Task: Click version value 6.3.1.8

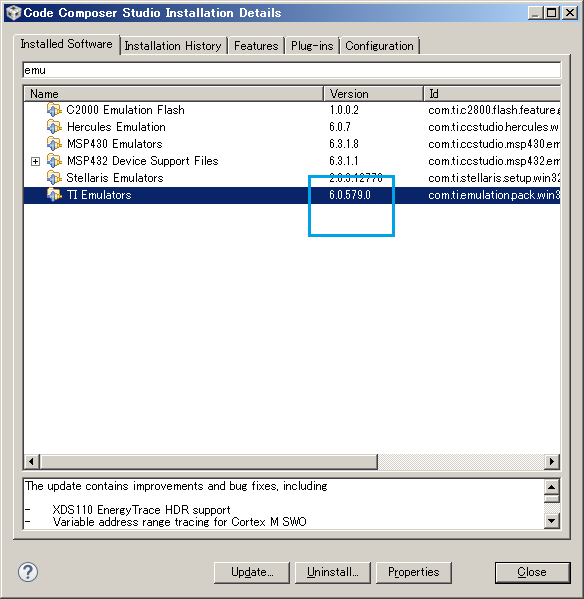Action: 344,144
